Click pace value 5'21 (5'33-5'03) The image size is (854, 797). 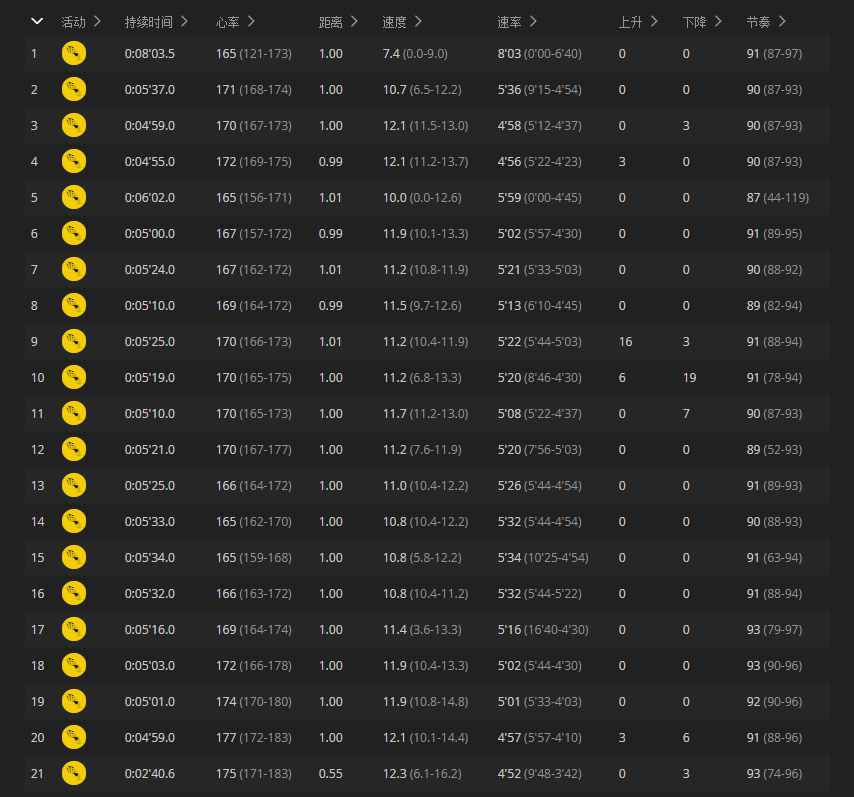(x=539, y=269)
